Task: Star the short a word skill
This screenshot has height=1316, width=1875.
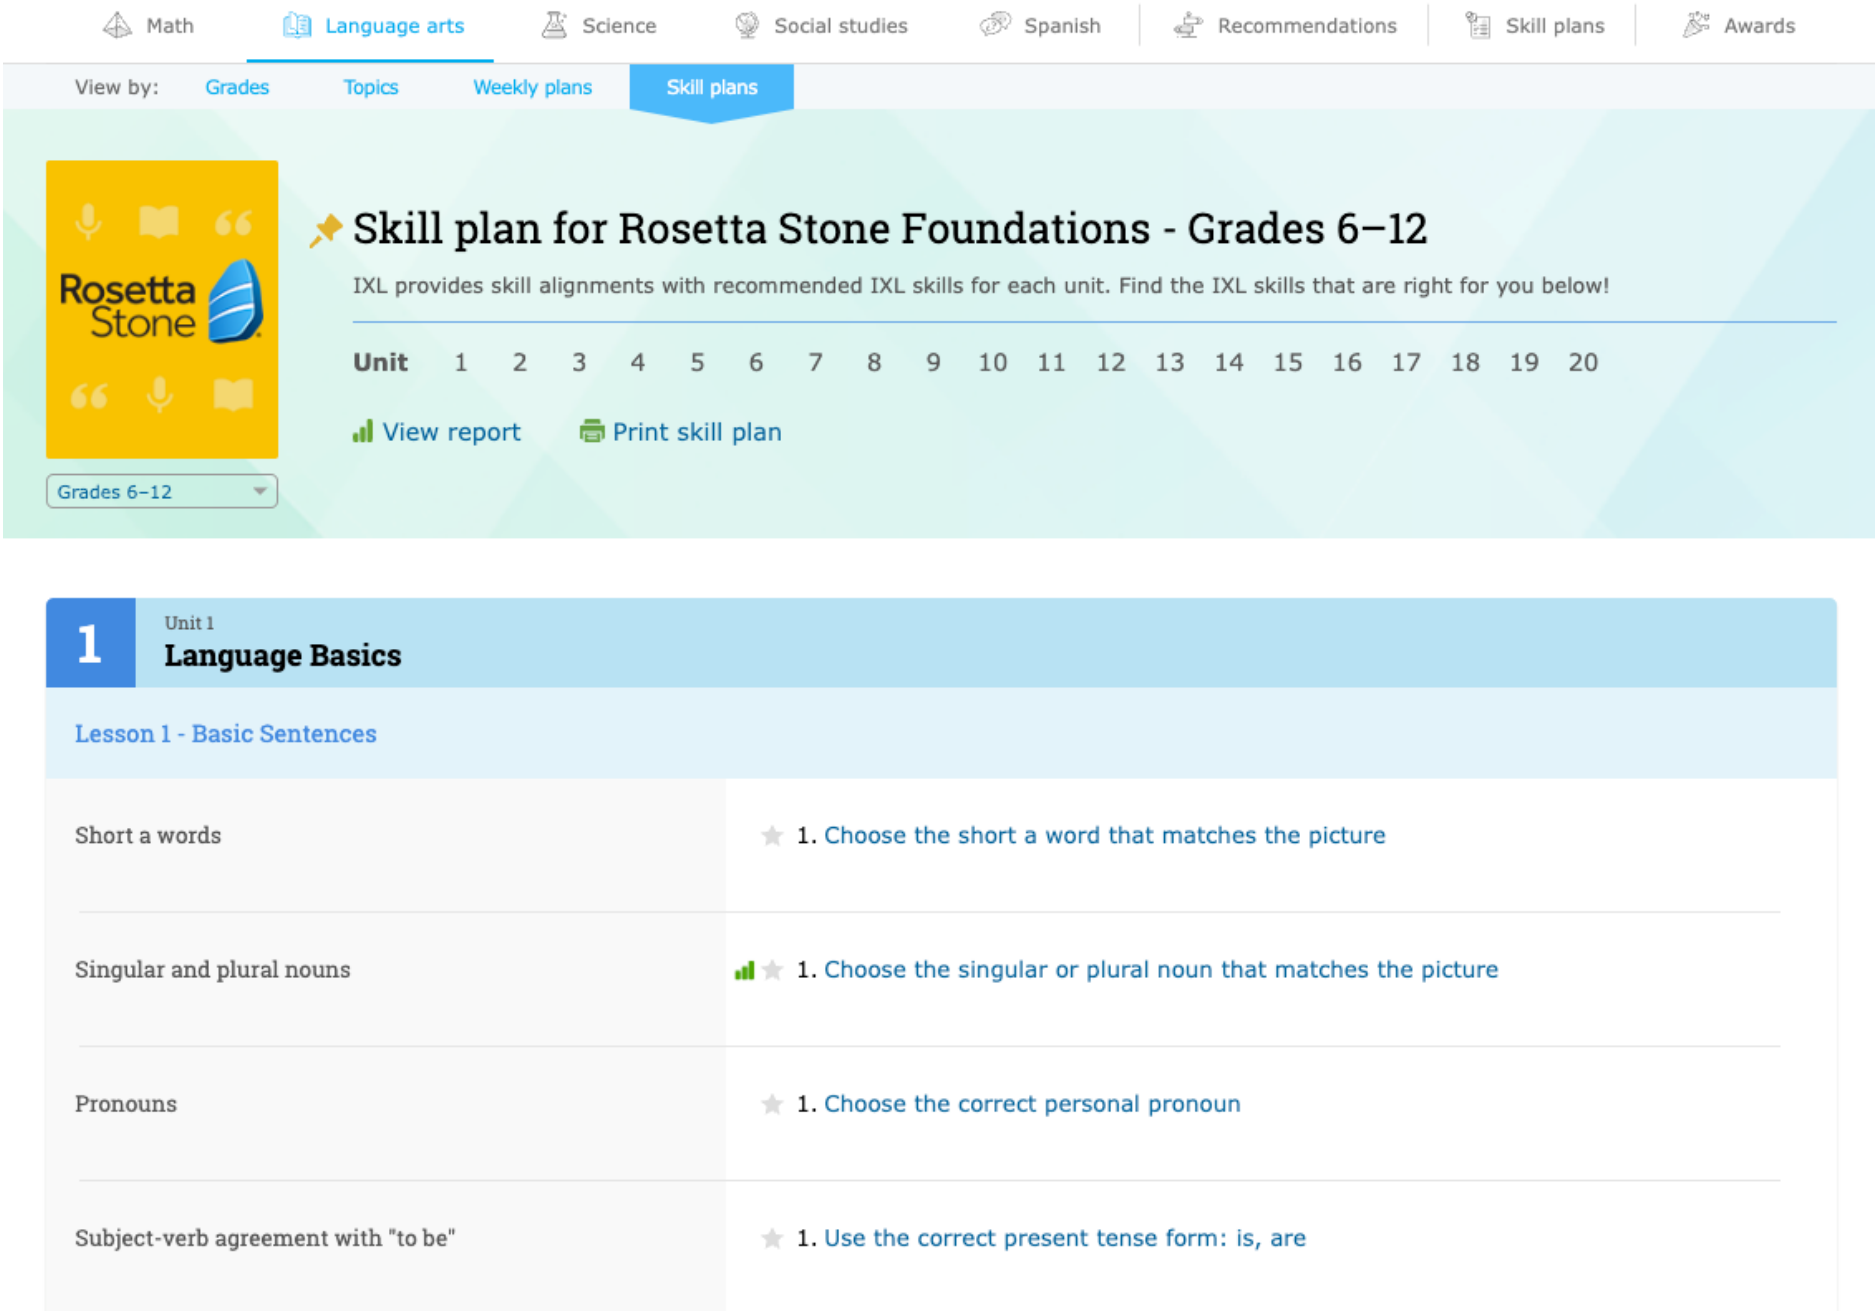Action: tap(772, 836)
